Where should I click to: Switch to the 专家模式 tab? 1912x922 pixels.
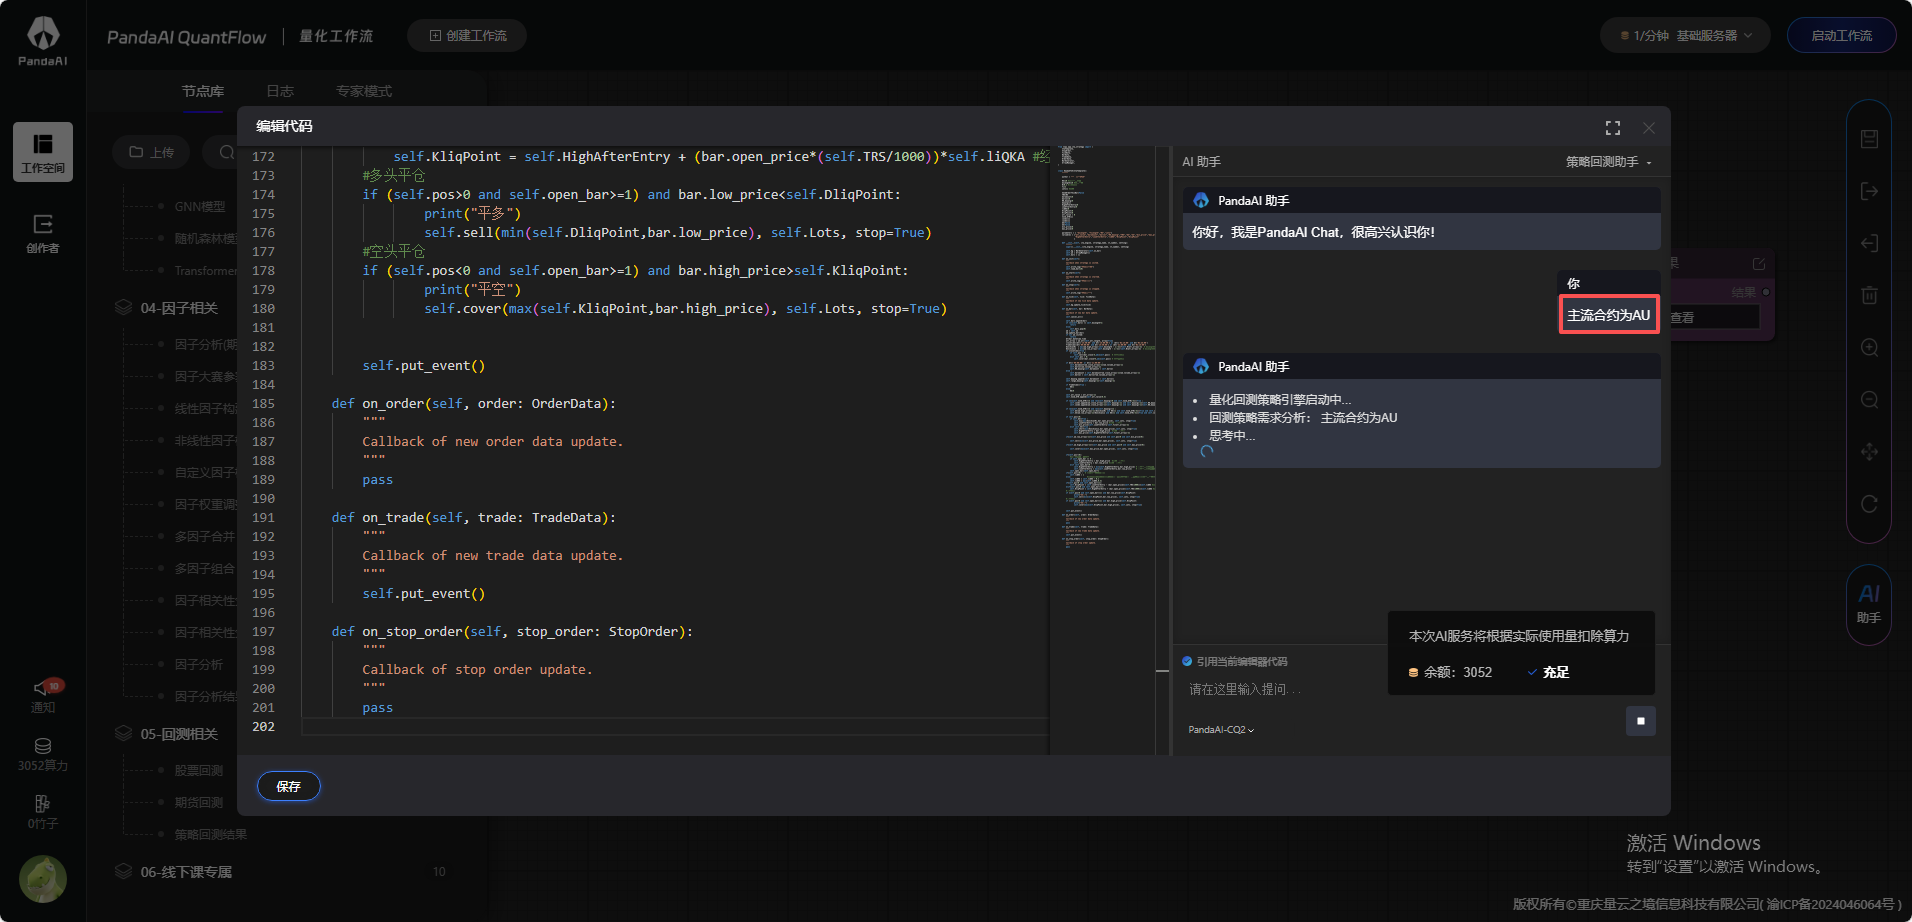coord(364,91)
